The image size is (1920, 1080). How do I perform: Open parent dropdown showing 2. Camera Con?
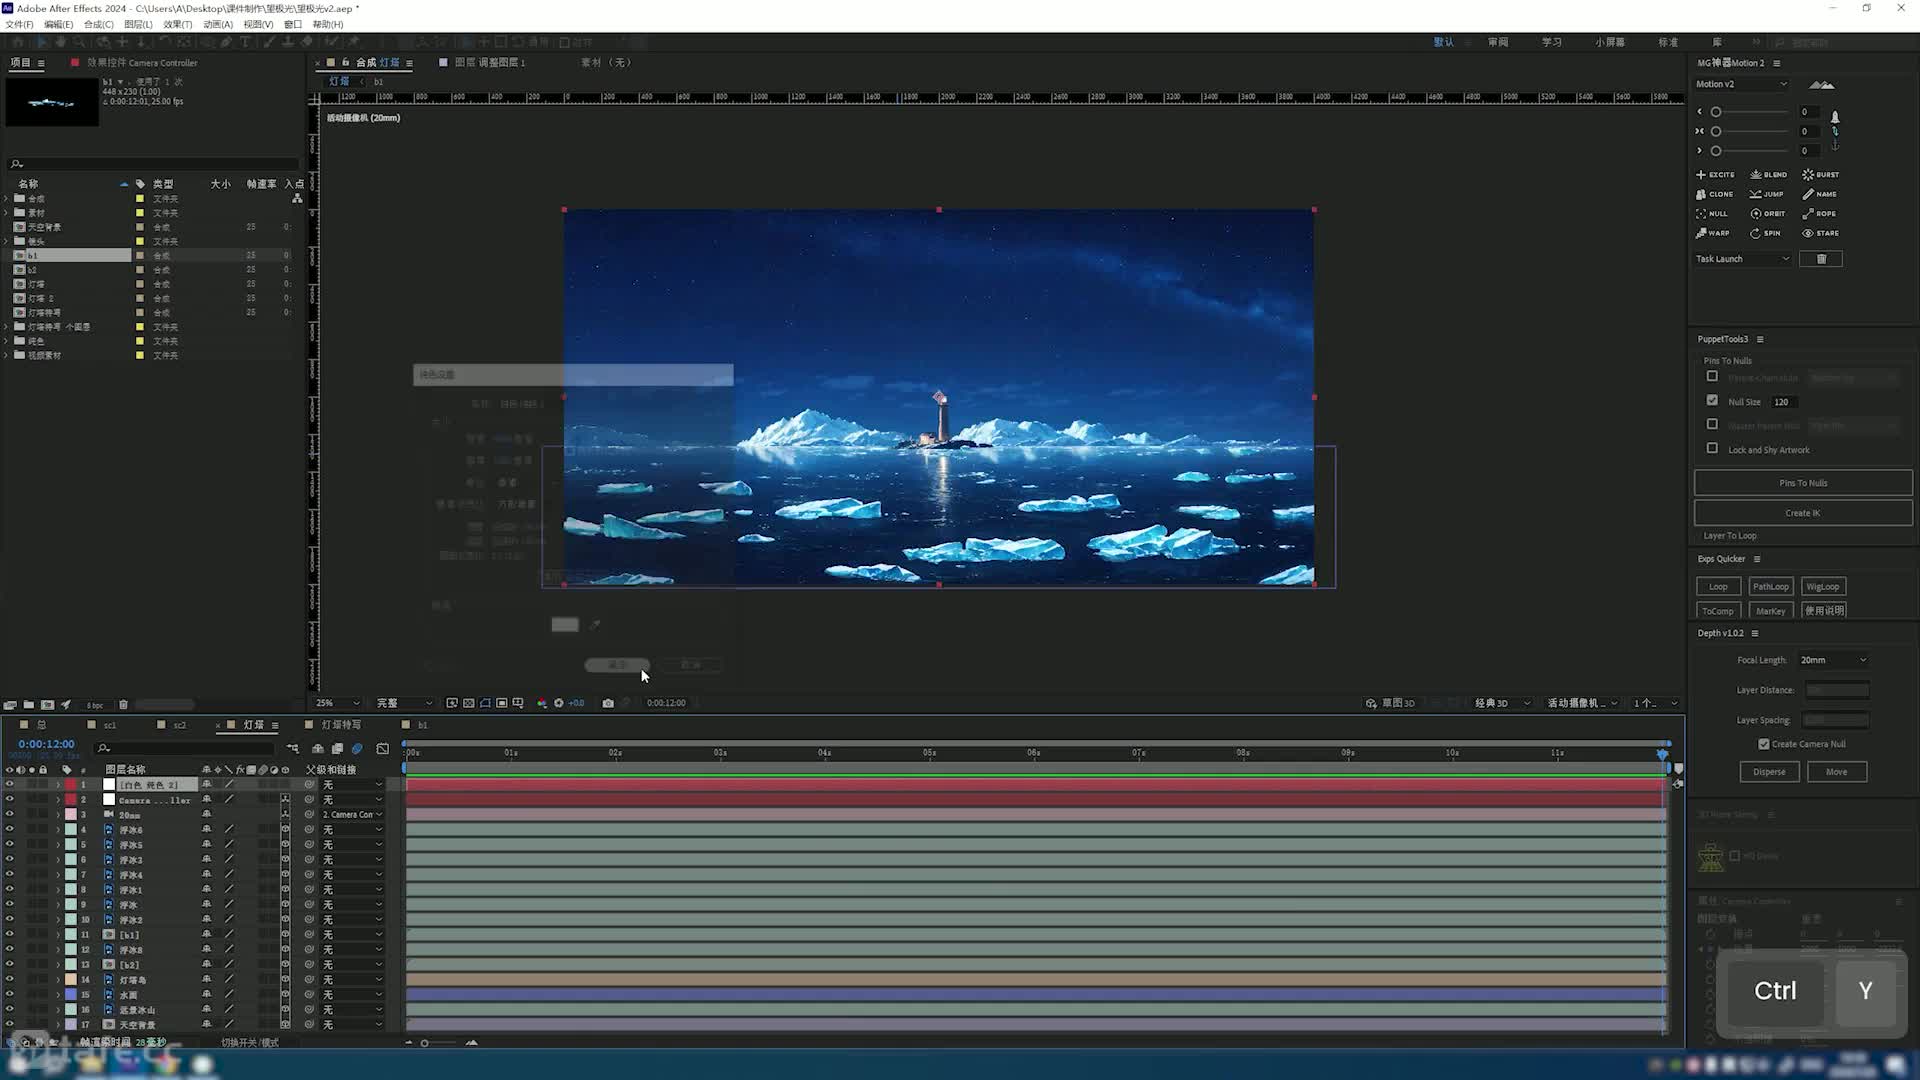352,815
